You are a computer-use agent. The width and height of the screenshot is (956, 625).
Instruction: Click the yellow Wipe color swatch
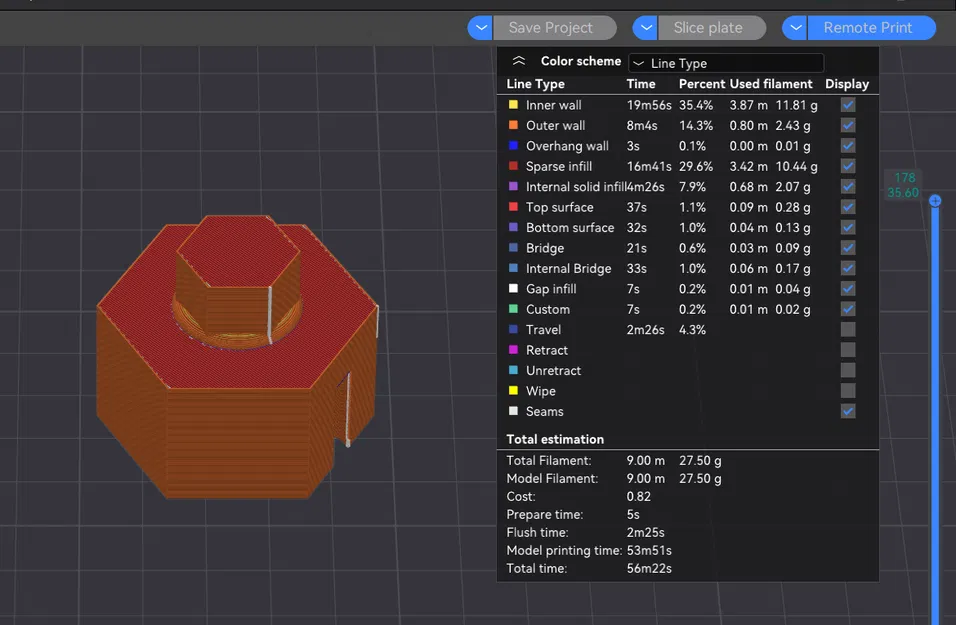click(x=513, y=391)
